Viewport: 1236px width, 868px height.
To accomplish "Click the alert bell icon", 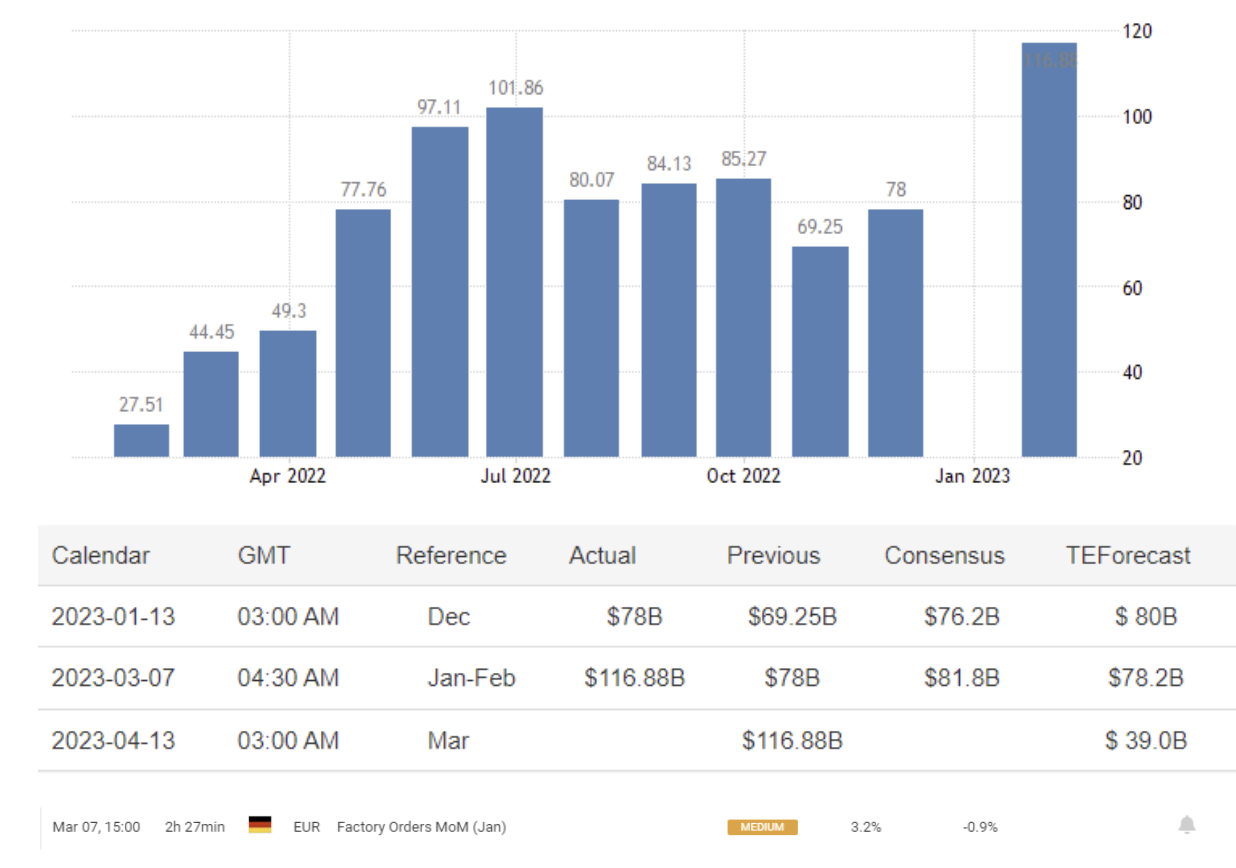I will click(1186, 825).
